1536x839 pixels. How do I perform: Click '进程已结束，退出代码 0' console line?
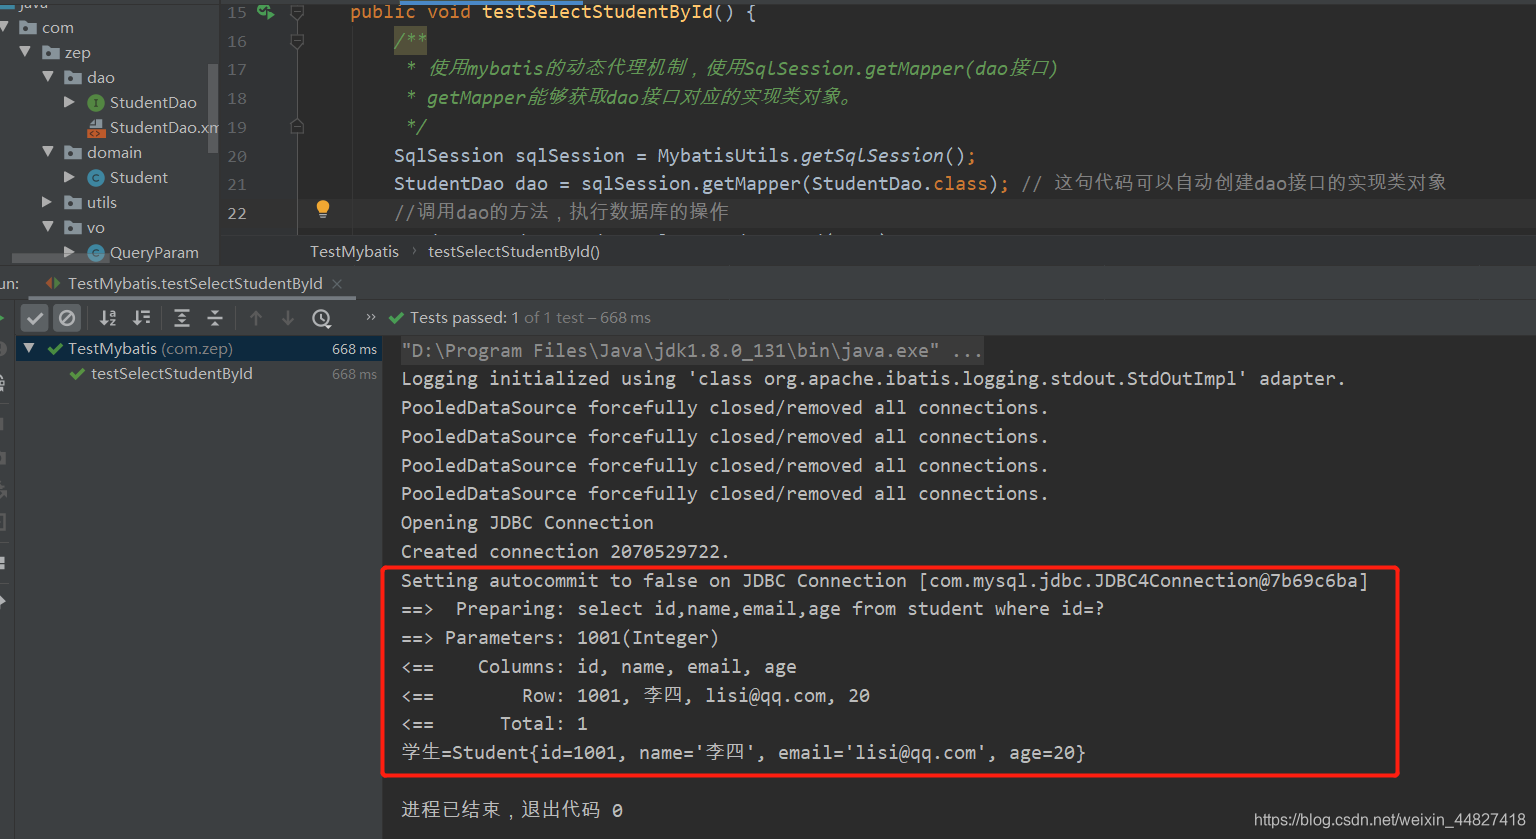click(512, 809)
